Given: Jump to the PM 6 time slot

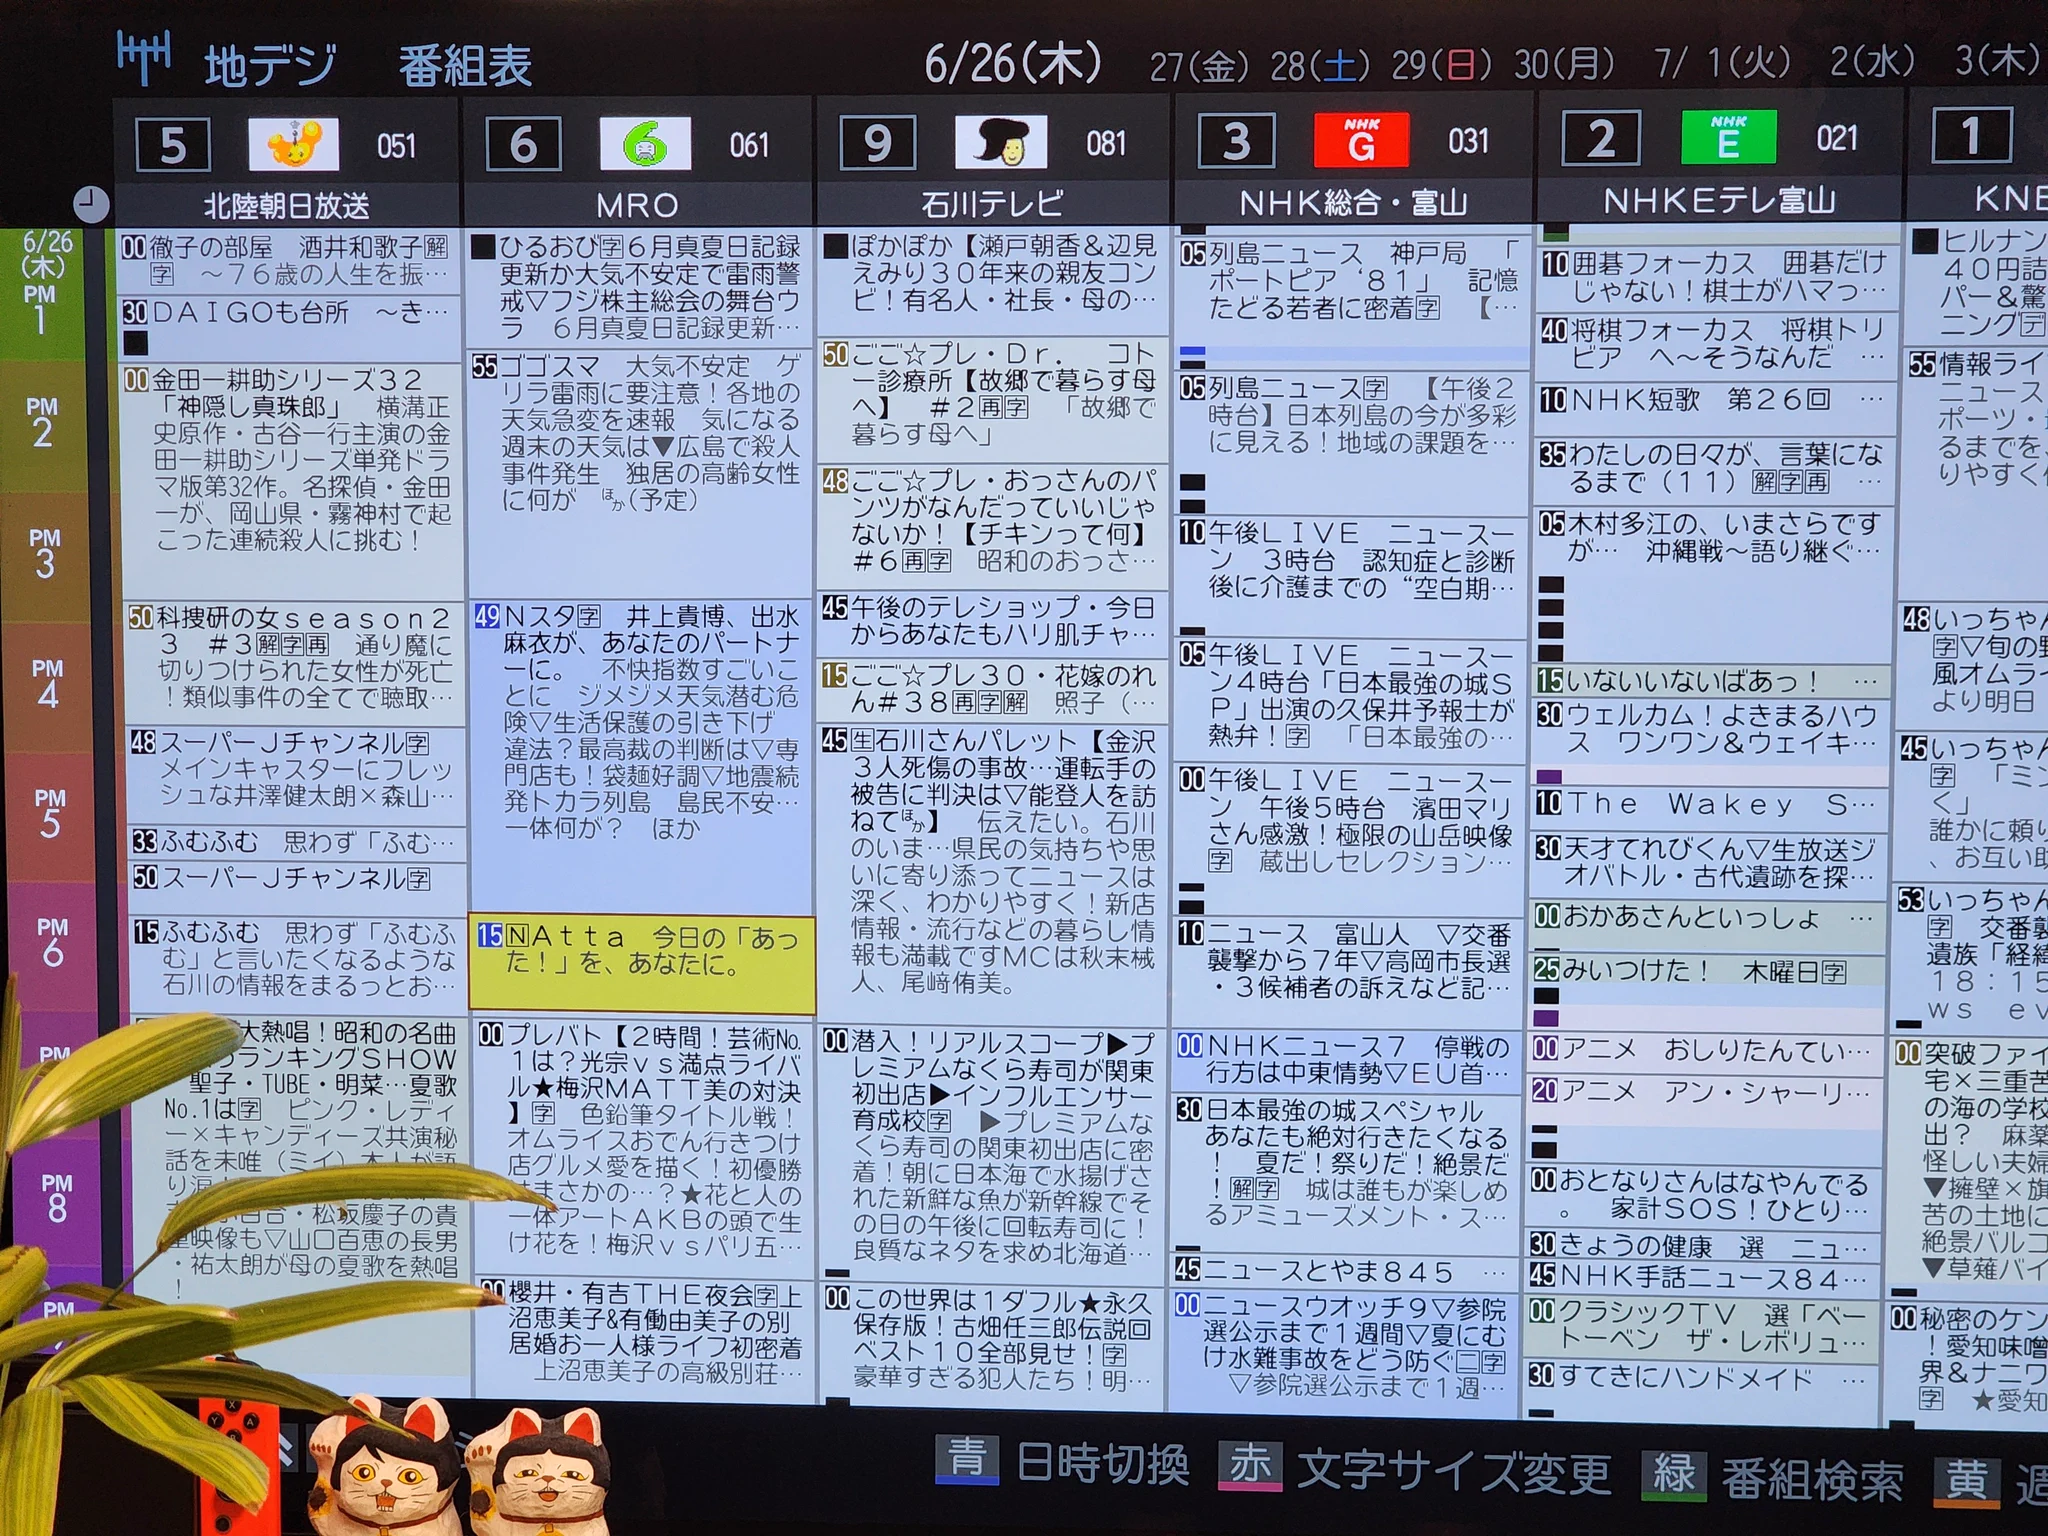Looking at the screenshot, I should [x=52, y=943].
